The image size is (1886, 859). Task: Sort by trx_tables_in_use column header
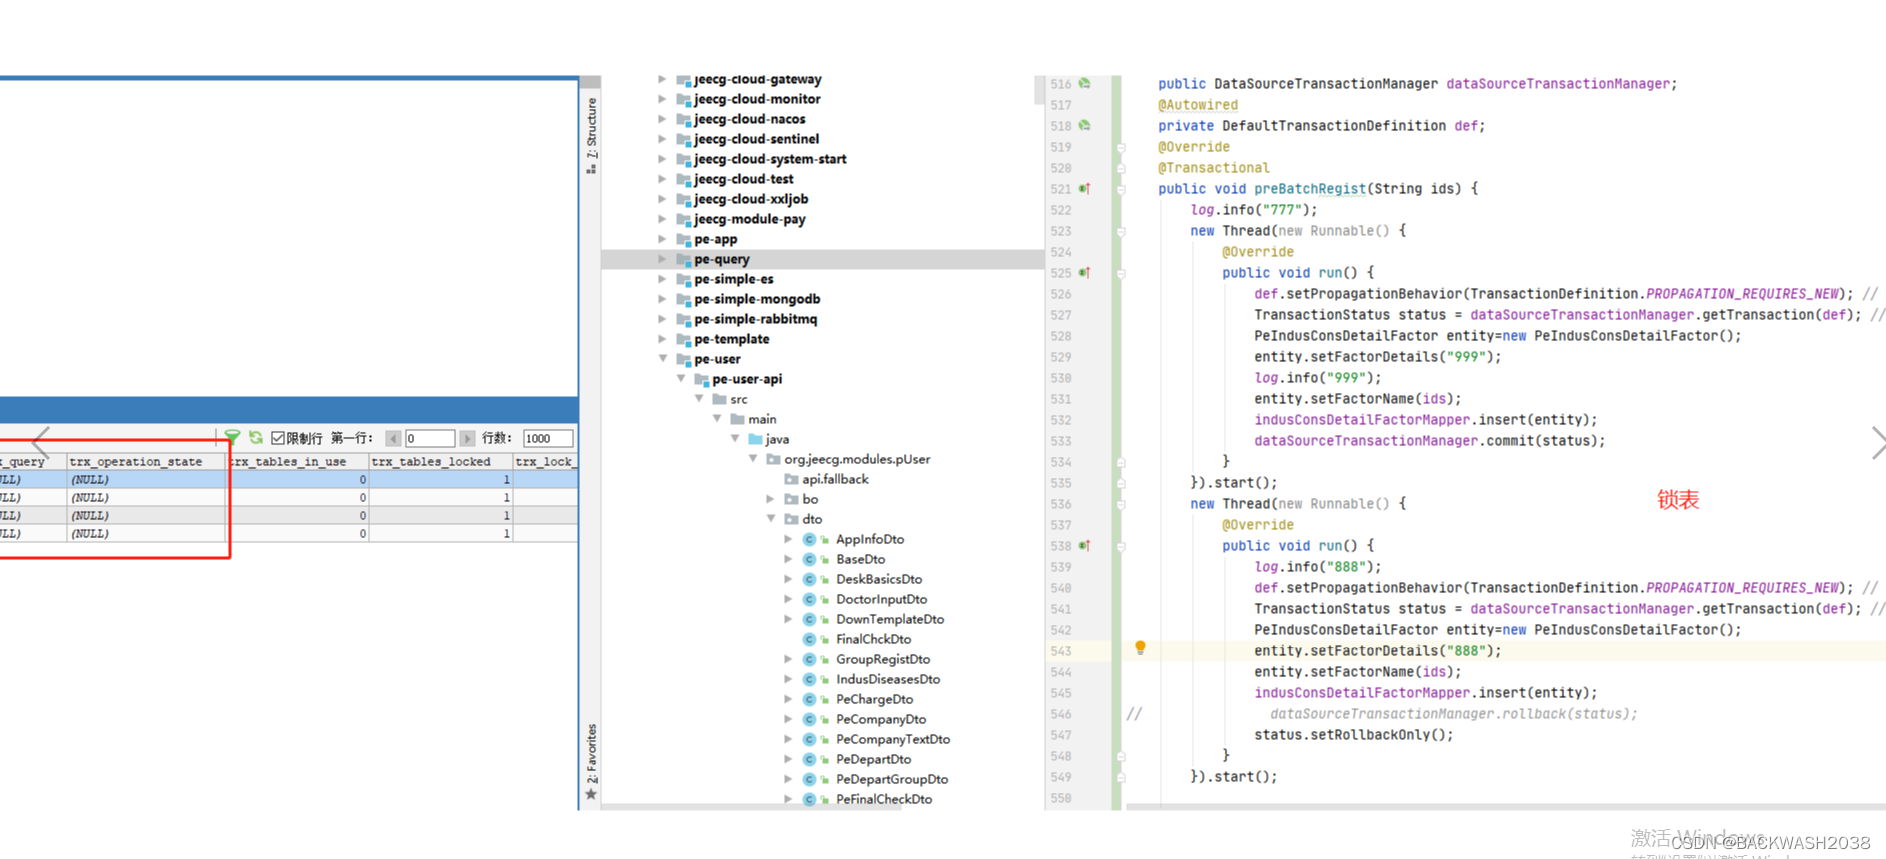[298, 461]
